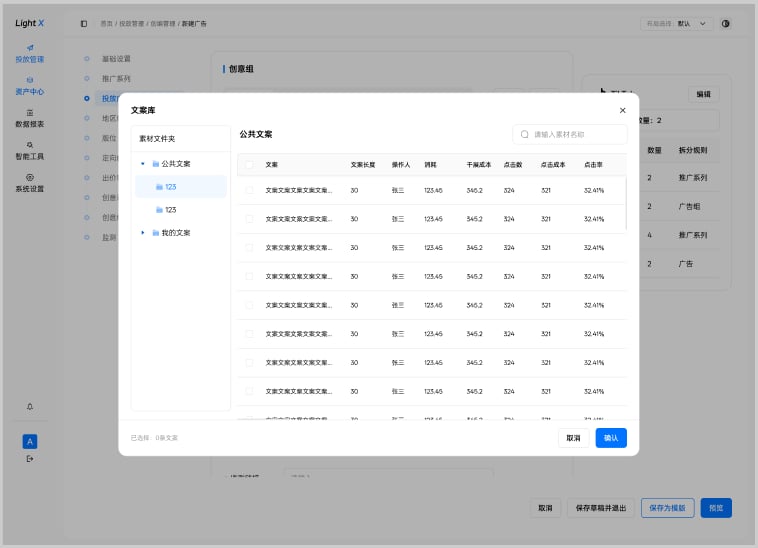The width and height of the screenshot is (758, 548).
Task: Check the sixth table row checkbox
Action: (x=249, y=334)
